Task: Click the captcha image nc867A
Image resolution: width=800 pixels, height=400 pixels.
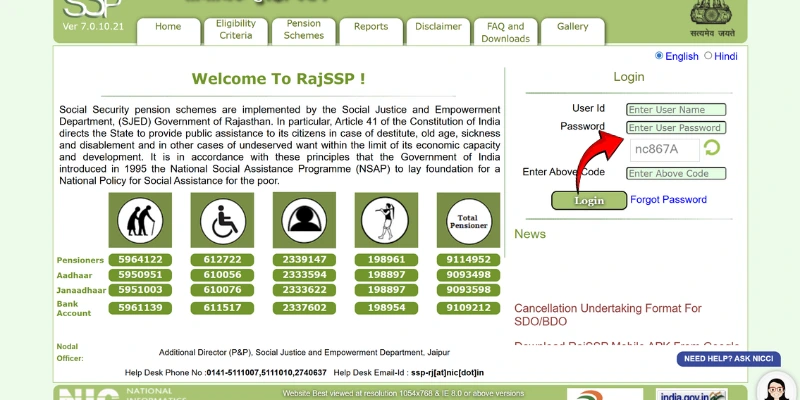Action: click(665, 150)
